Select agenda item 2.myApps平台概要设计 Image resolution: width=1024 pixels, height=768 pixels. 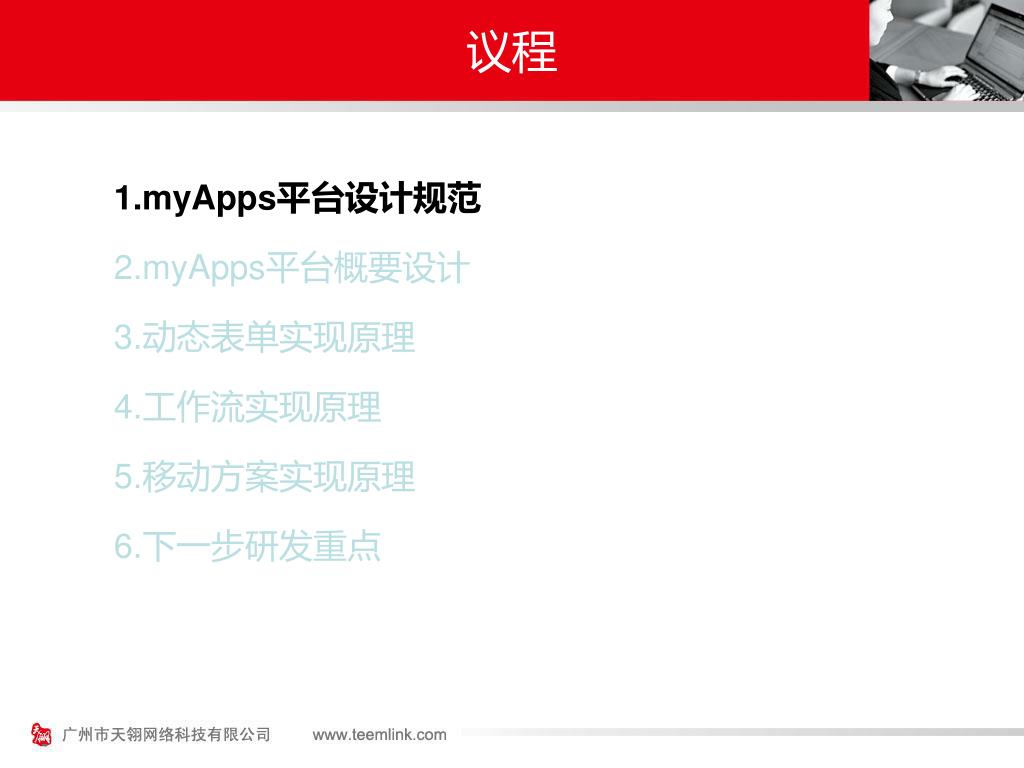(x=292, y=268)
